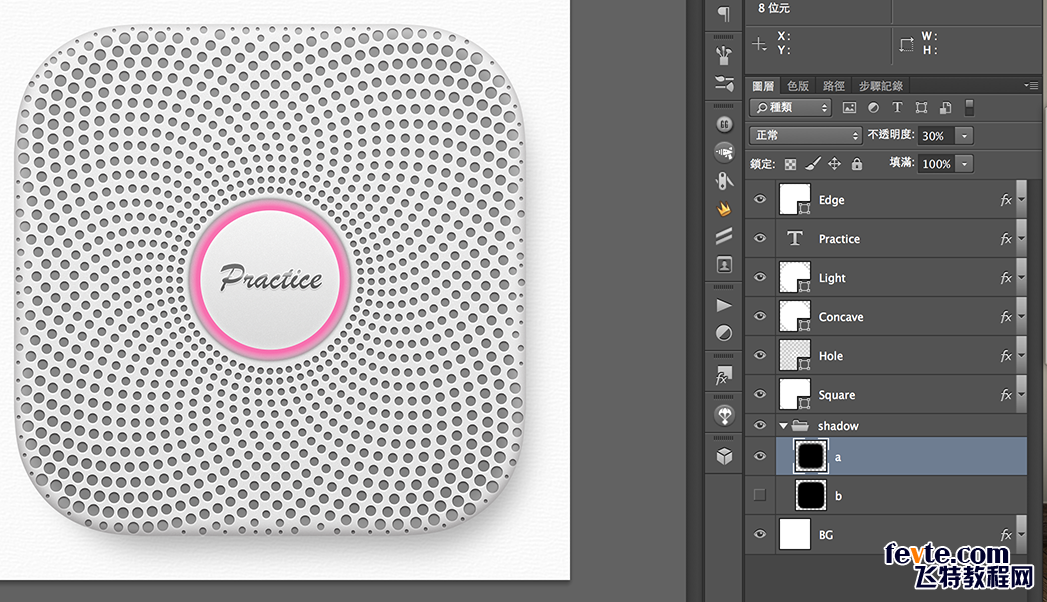Open the Styles panel fx icon
This screenshot has height=602, width=1047.
(724, 376)
